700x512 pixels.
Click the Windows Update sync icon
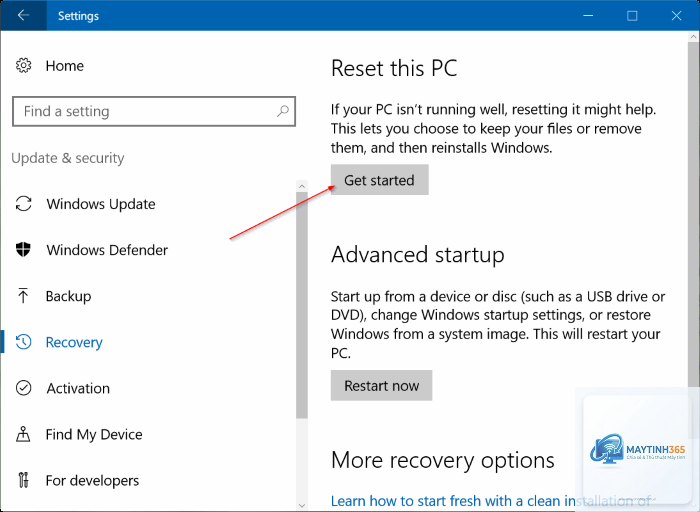coord(23,204)
